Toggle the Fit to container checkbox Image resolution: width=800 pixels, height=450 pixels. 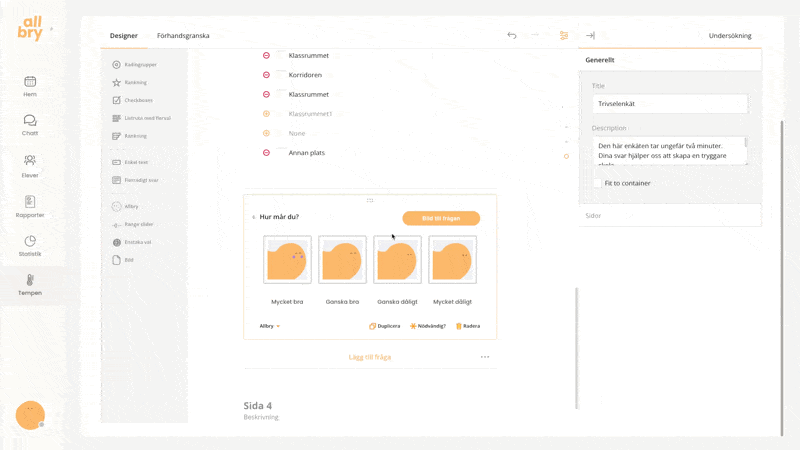[597, 183]
